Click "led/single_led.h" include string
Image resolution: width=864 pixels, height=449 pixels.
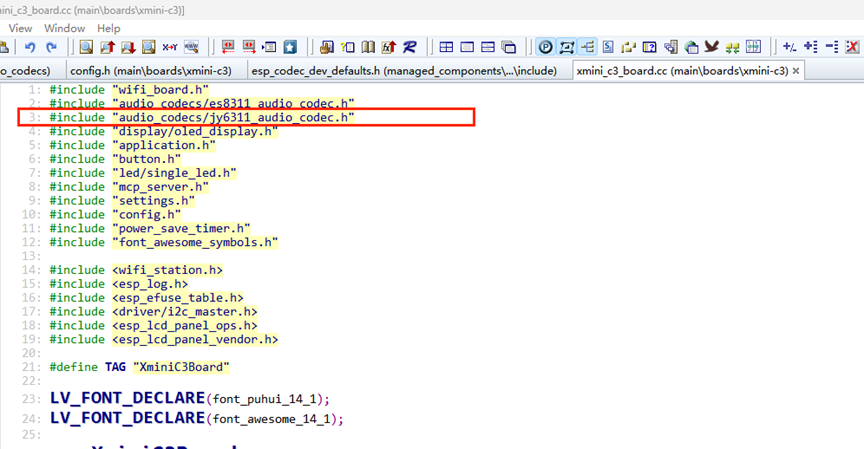pyautogui.click(x=174, y=173)
